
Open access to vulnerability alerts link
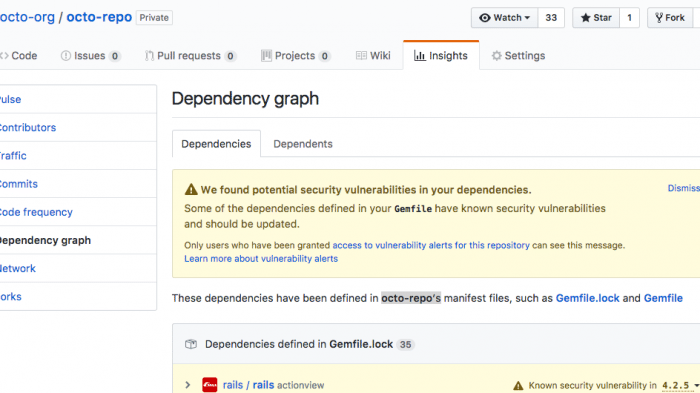[431, 245]
